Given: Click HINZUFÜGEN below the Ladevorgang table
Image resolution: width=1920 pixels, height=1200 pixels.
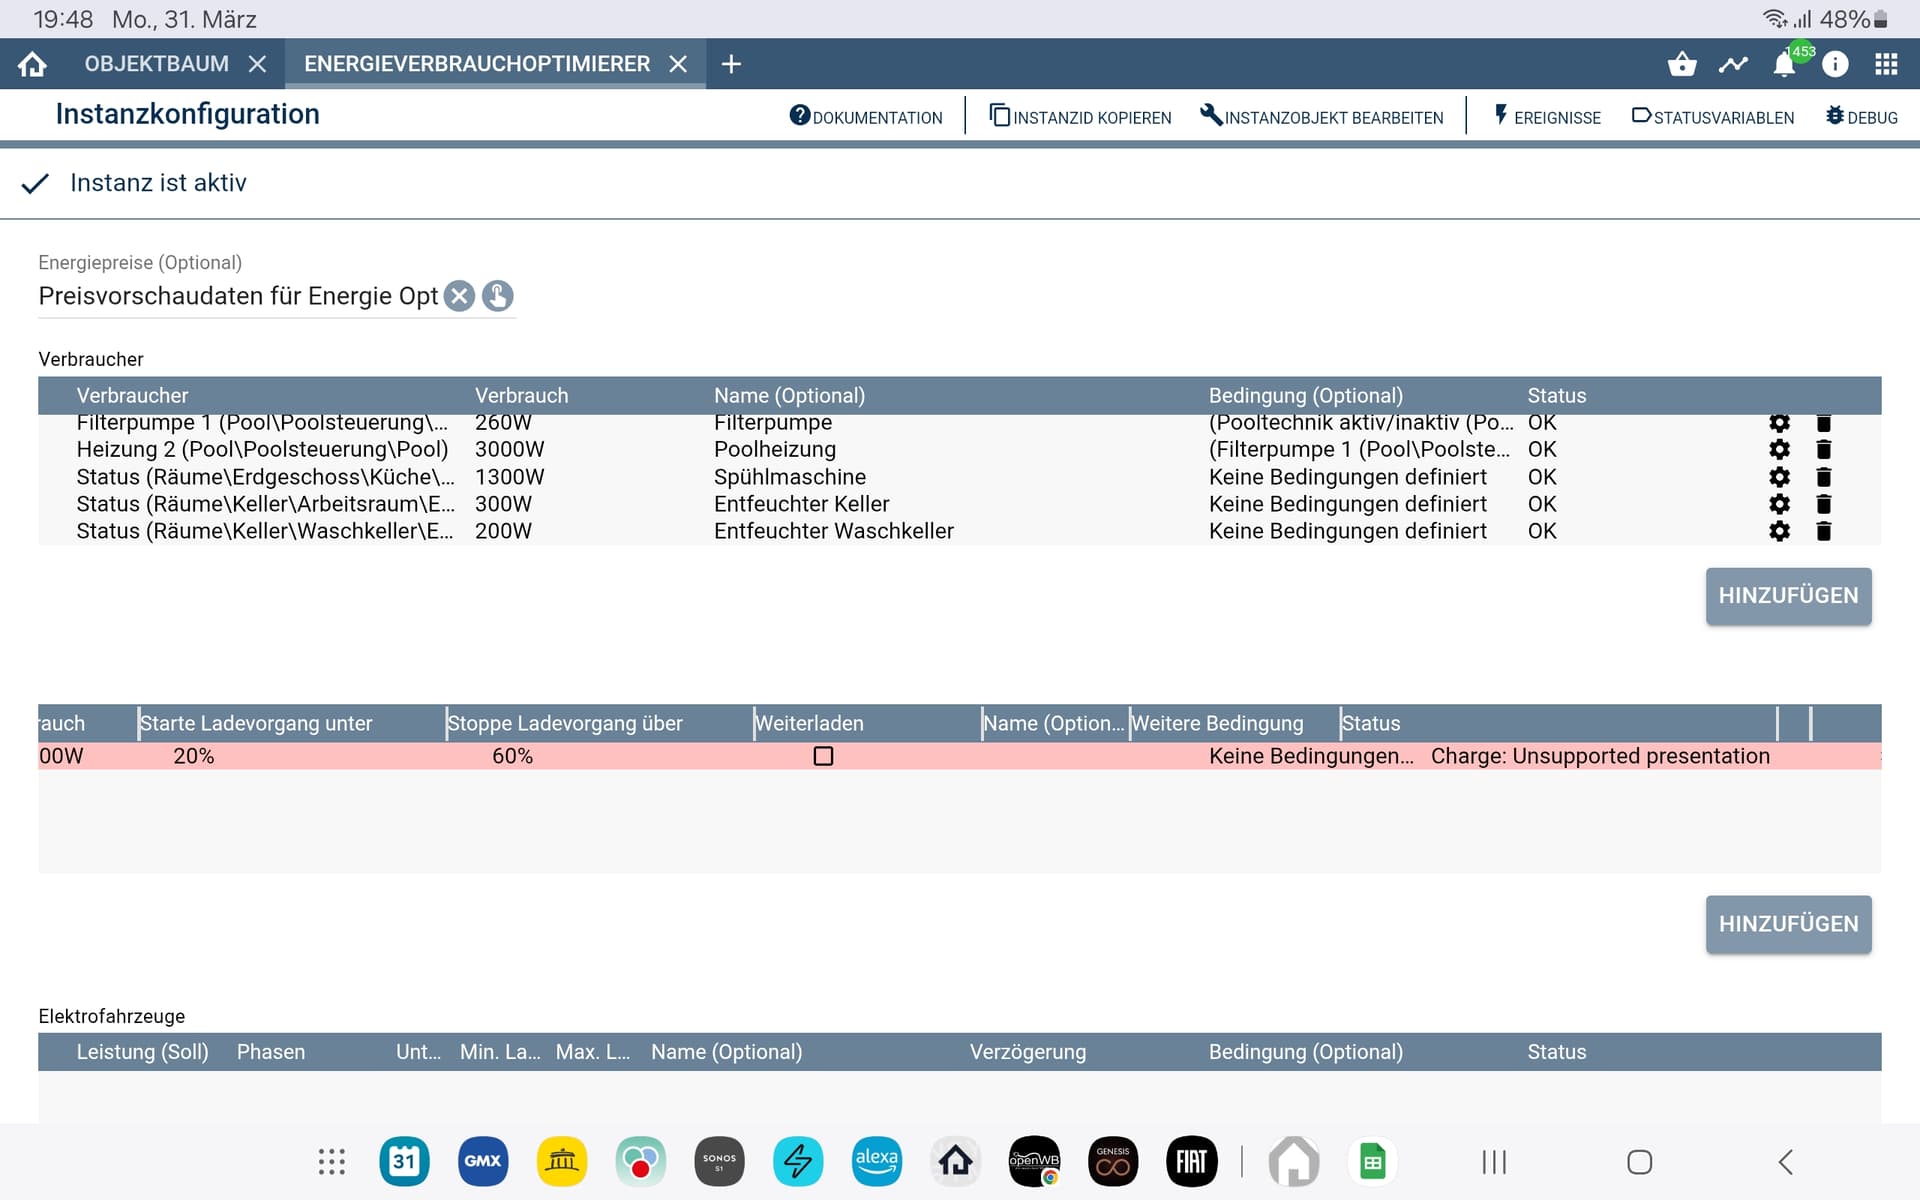Looking at the screenshot, I should pyautogui.click(x=1788, y=924).
